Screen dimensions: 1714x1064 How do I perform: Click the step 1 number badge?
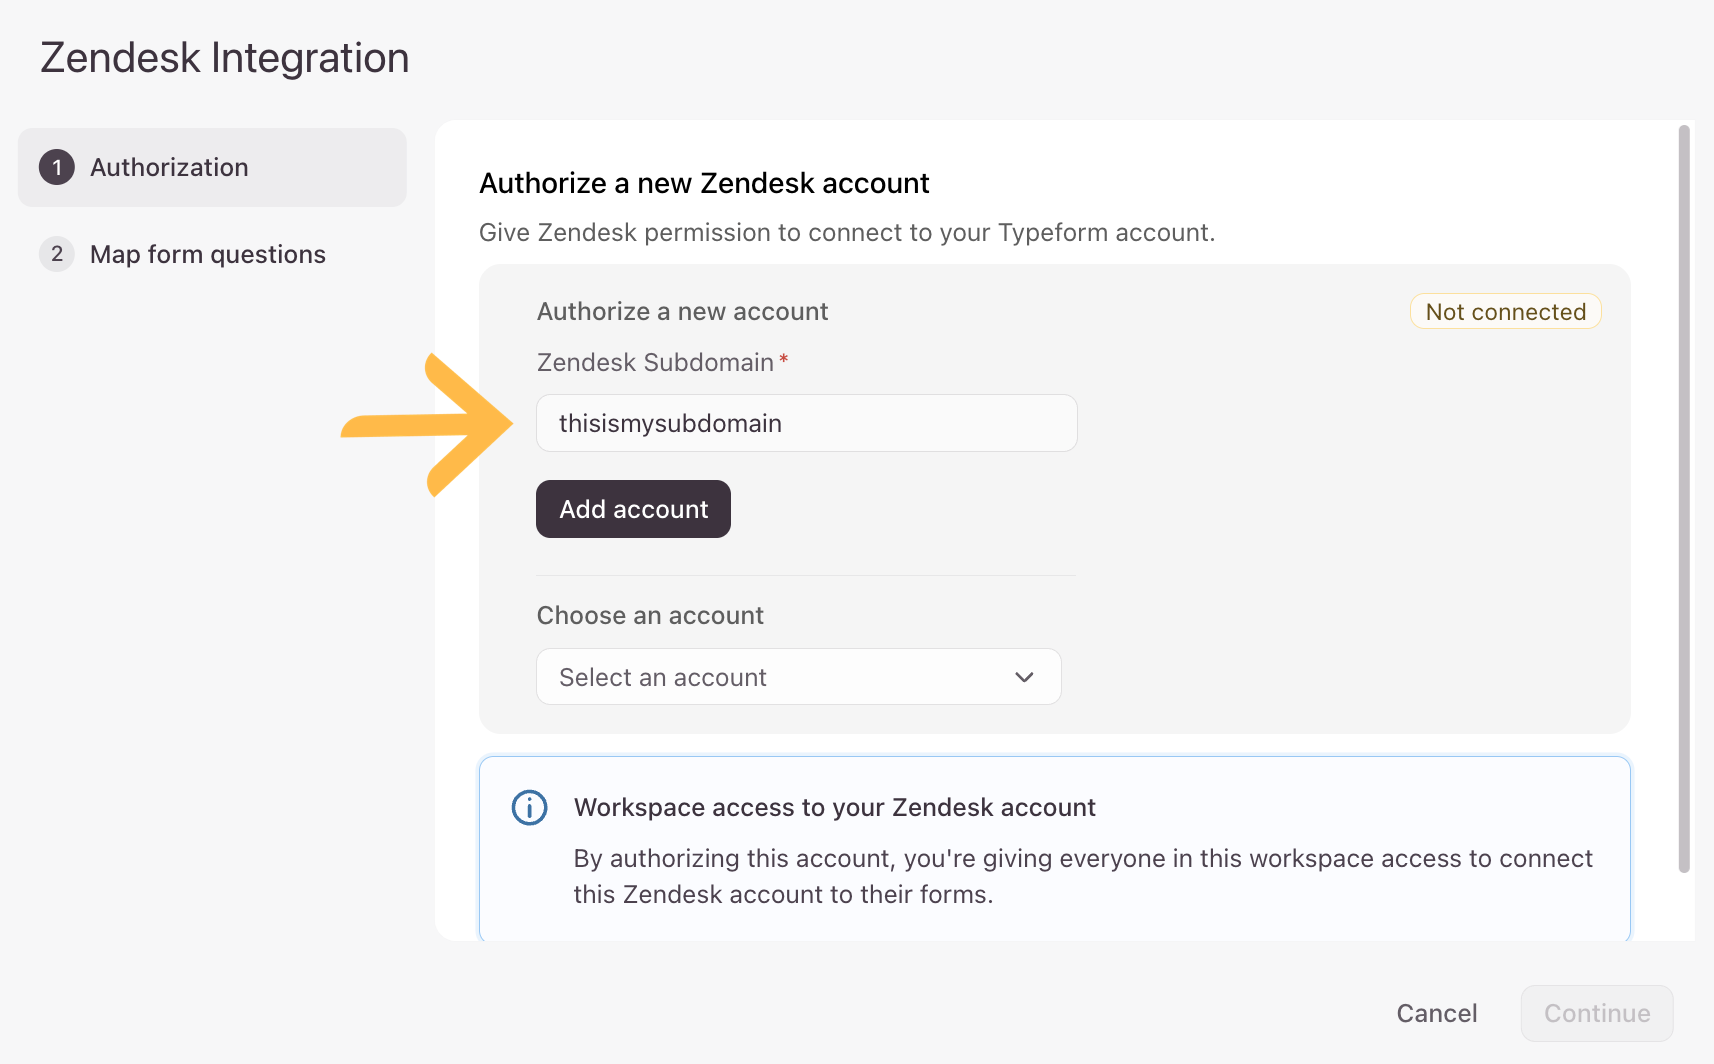pyautogui.click(x=57, y=167)
